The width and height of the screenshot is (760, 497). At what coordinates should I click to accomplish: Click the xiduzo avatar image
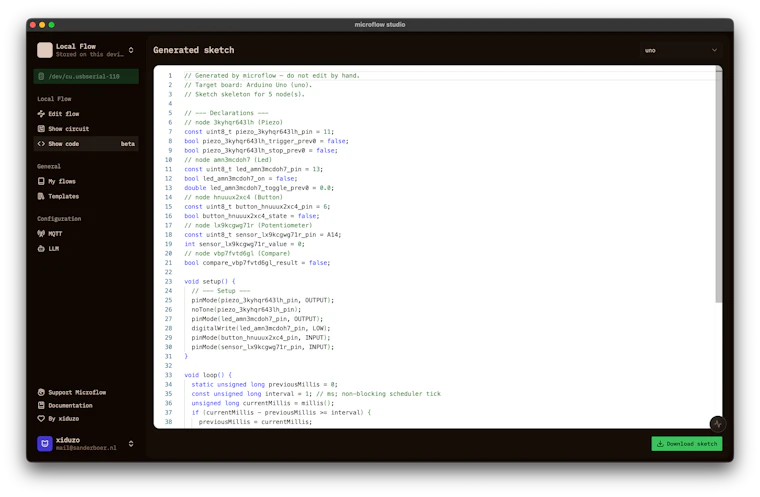[45, 444]
